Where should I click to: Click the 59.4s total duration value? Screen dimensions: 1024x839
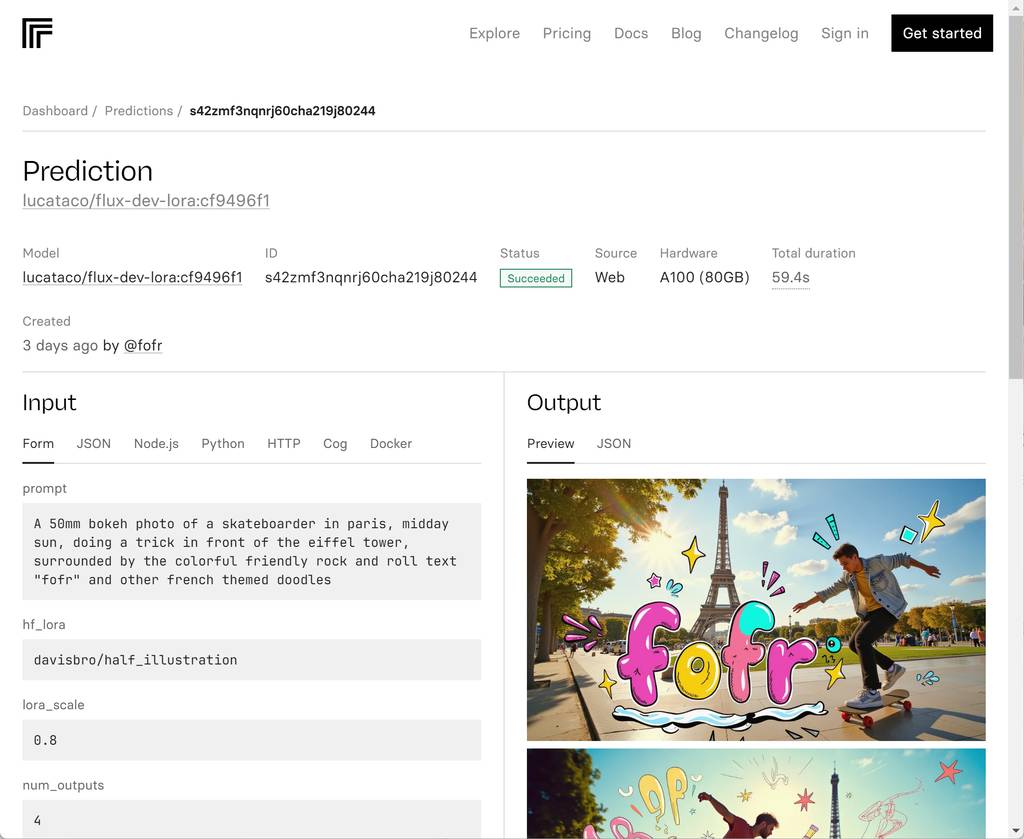coord(790,277)
